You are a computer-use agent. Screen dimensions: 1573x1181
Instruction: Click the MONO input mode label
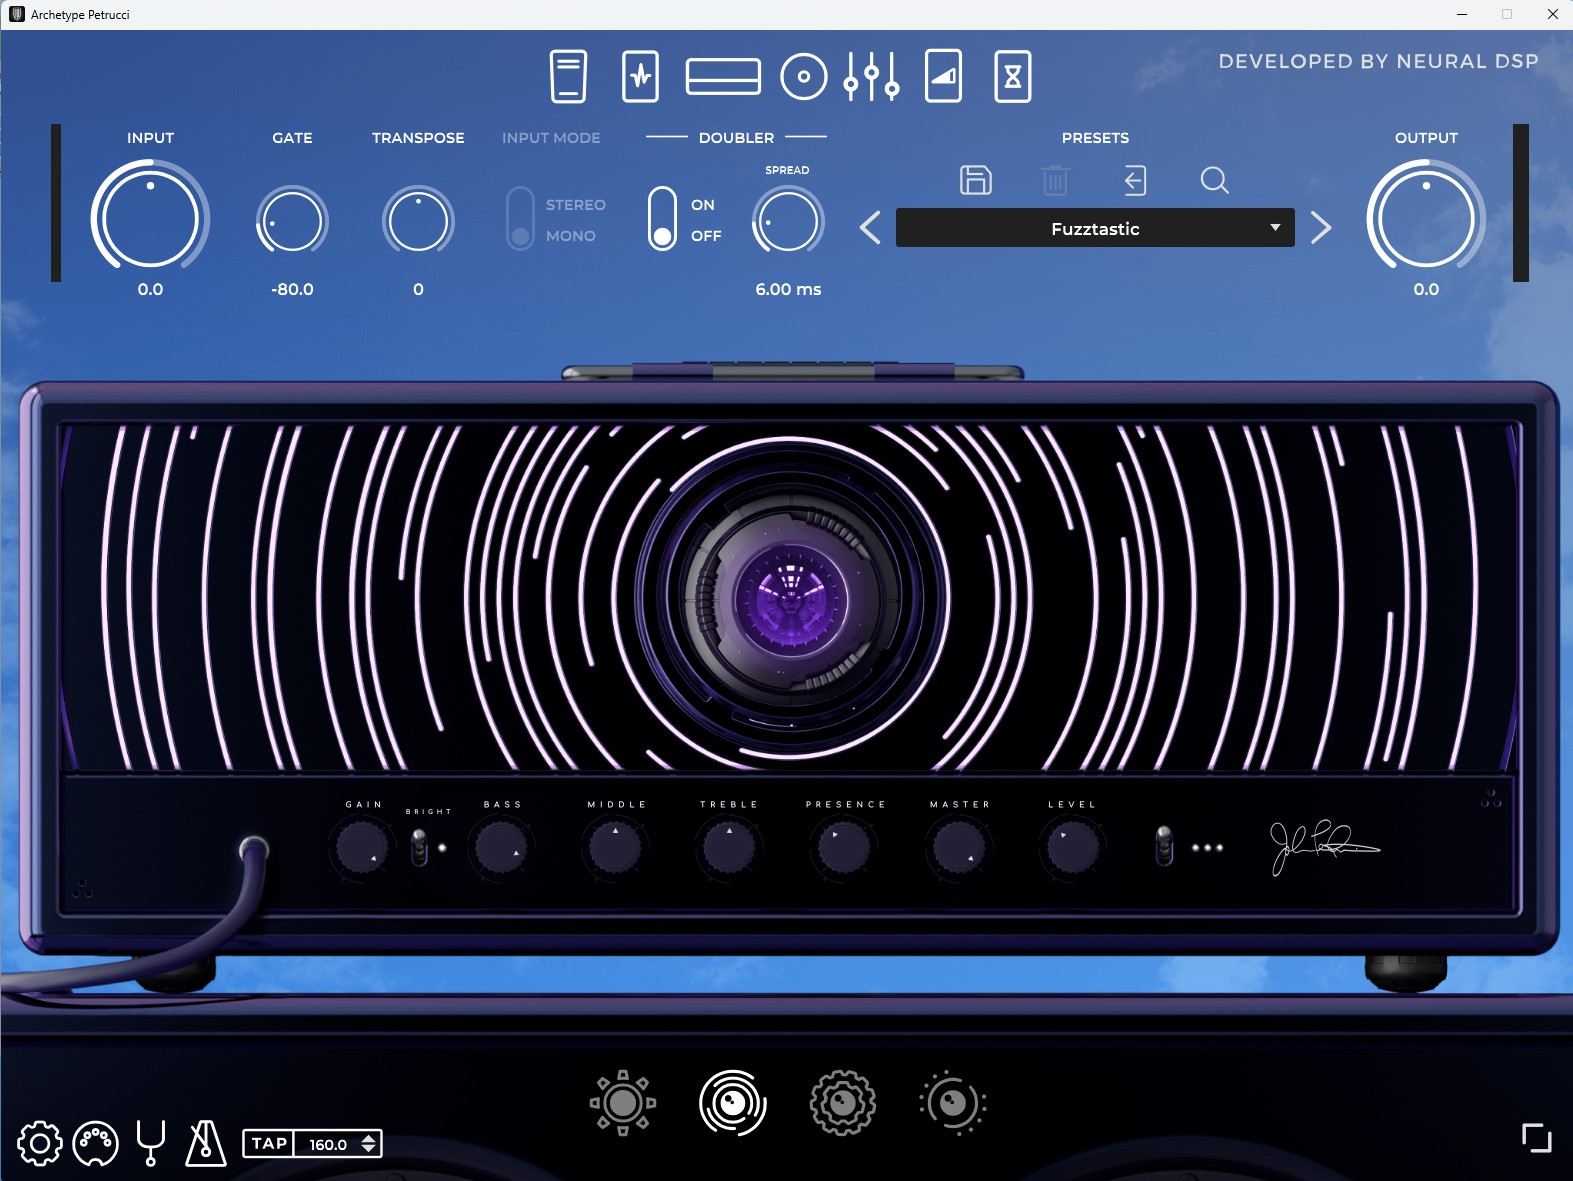(x=571, y=236)
